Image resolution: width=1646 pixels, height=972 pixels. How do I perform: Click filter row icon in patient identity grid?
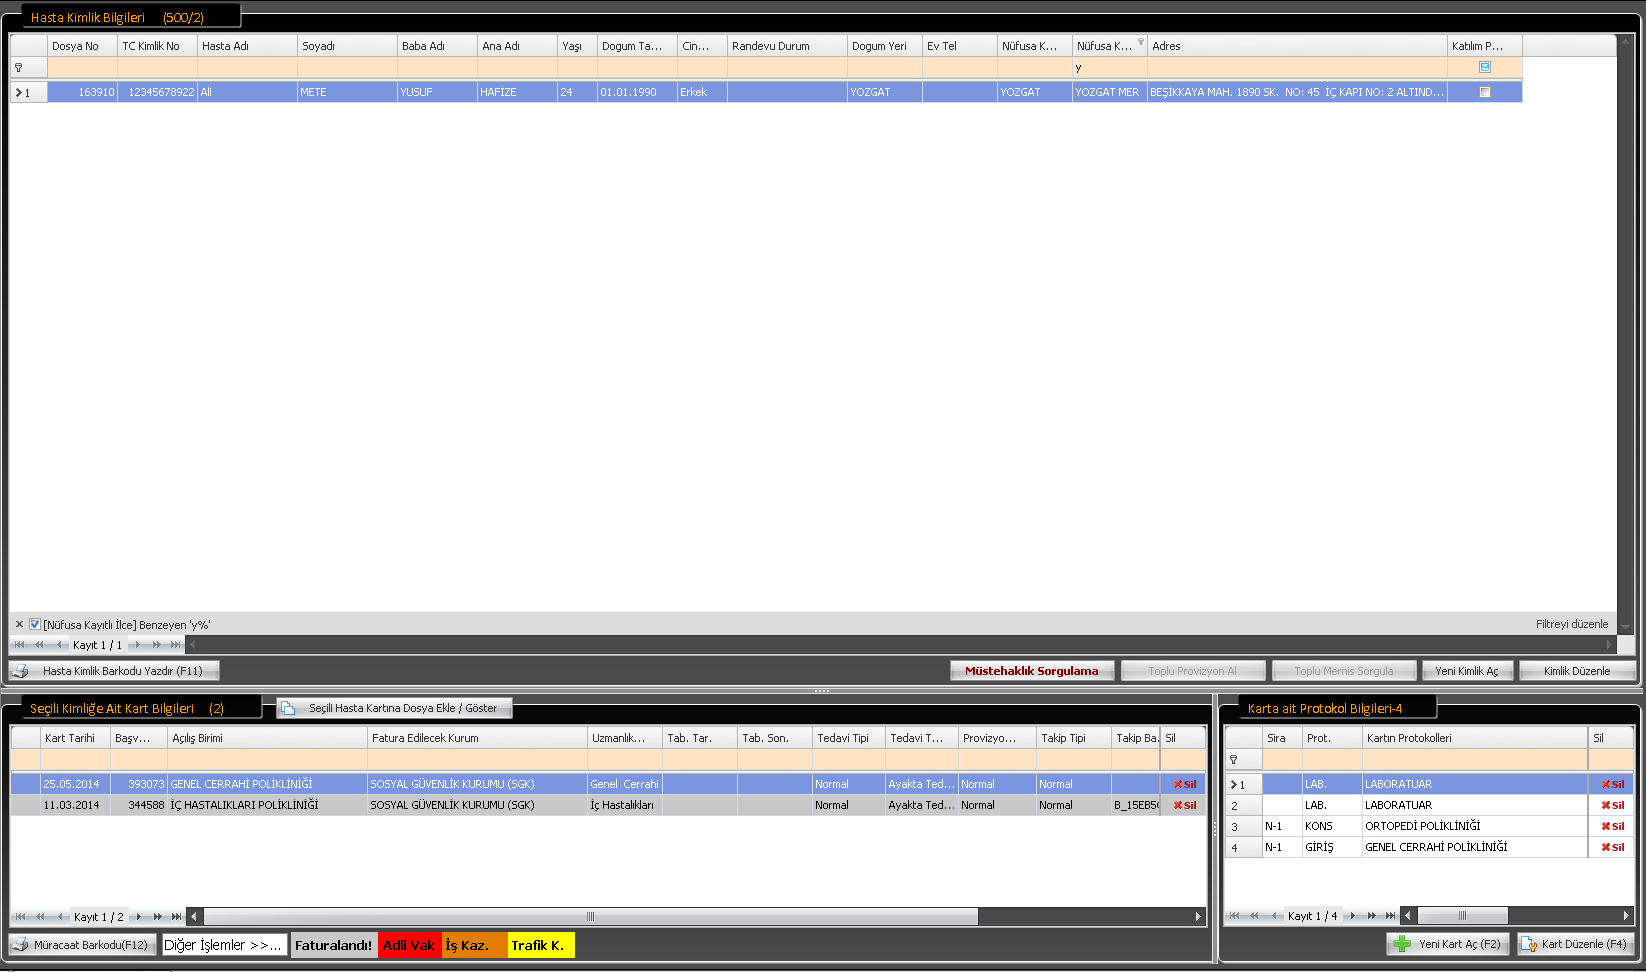(x=19, y=68)
